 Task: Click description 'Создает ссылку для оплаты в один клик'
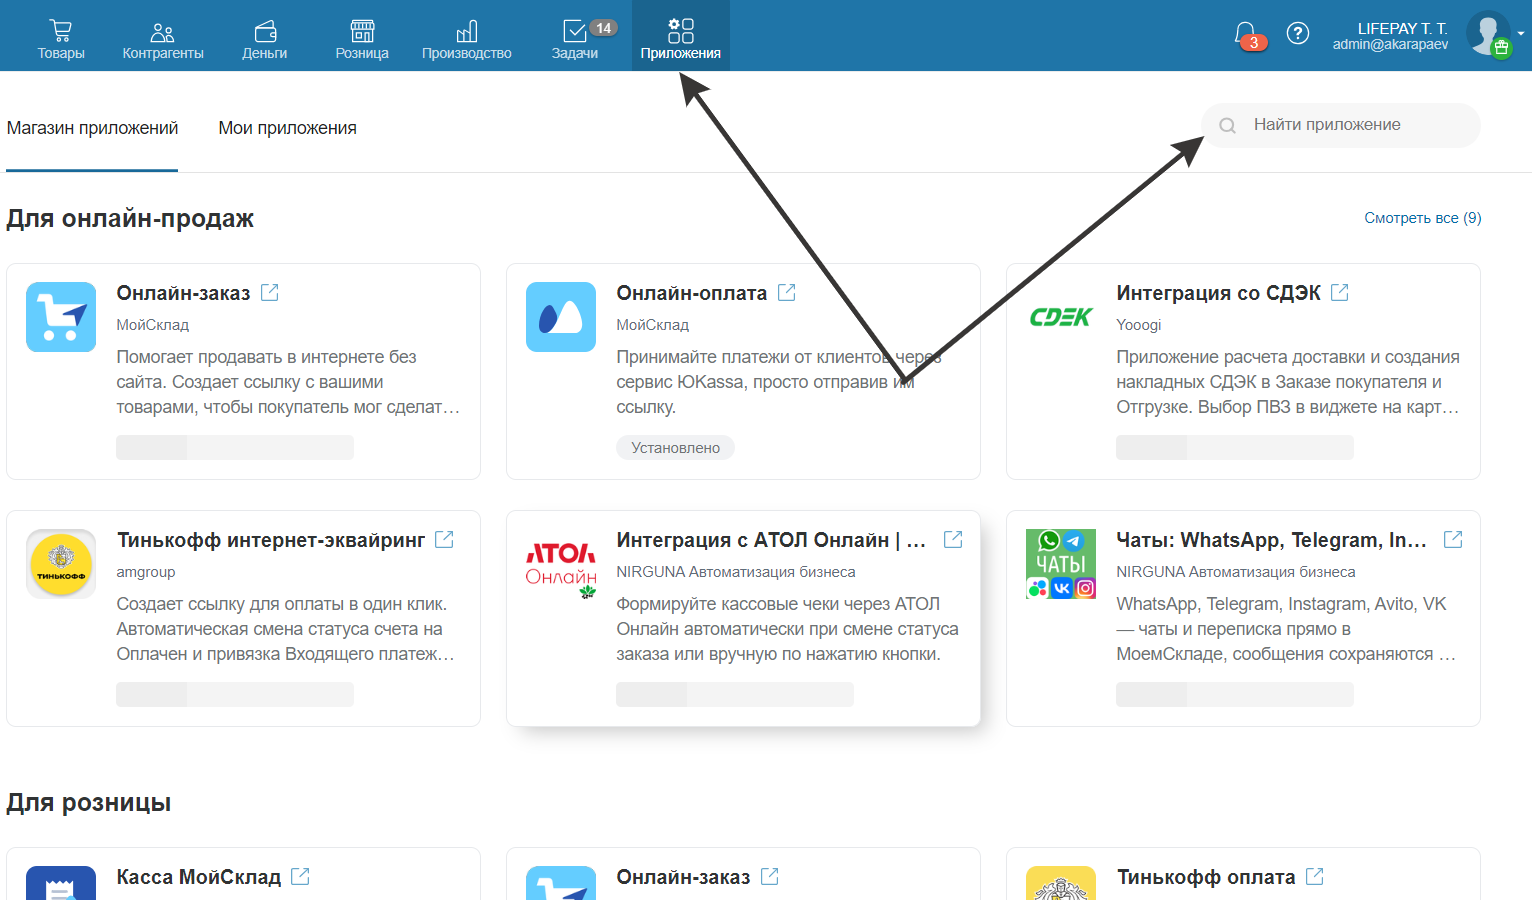point(286,629)
